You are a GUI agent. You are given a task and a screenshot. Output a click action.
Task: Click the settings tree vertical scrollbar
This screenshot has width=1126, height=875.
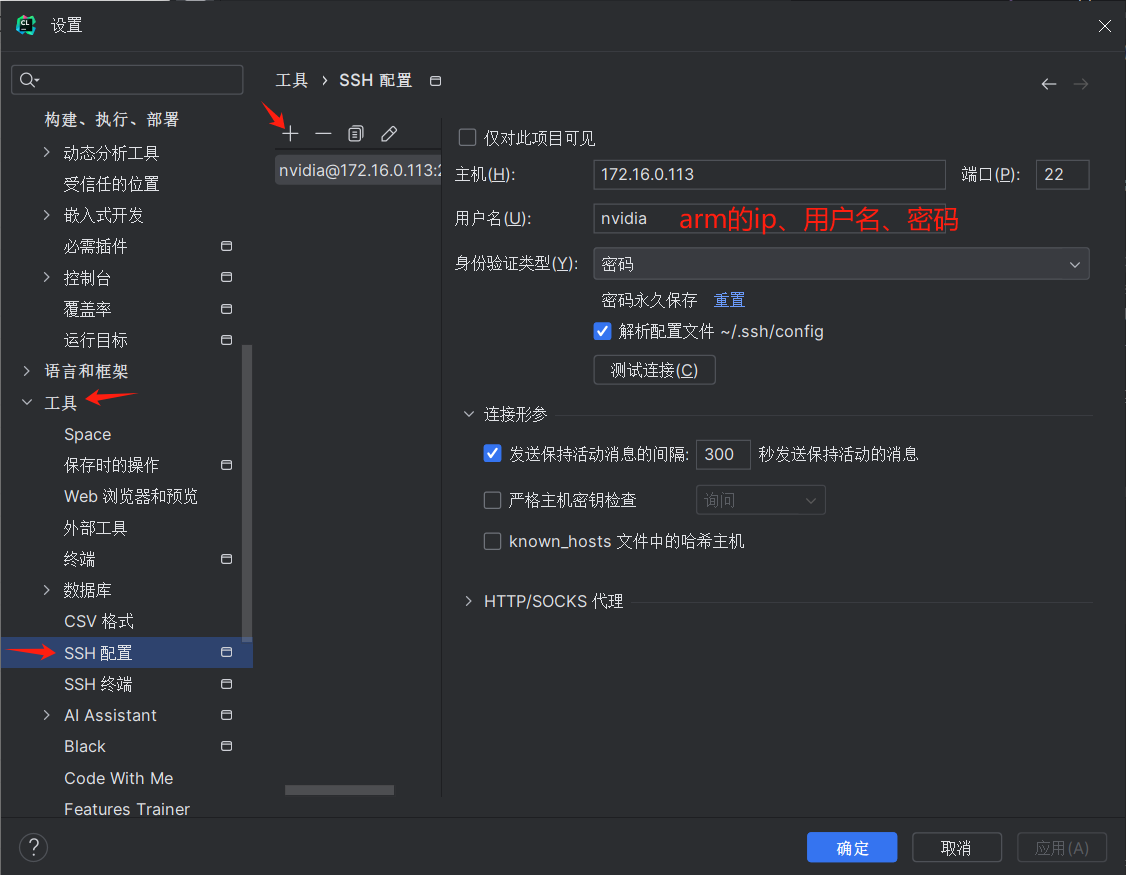tap(247, 493)
